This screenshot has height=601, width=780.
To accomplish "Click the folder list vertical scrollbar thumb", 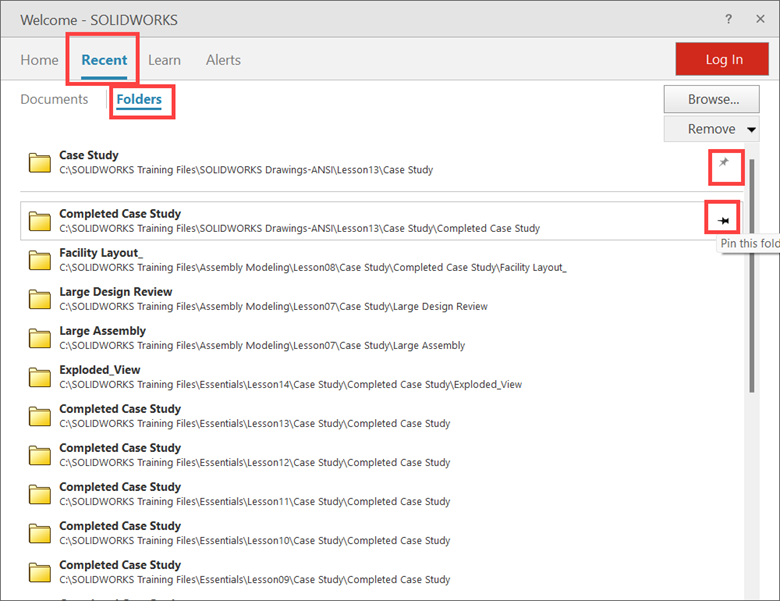I will (752, 276).
